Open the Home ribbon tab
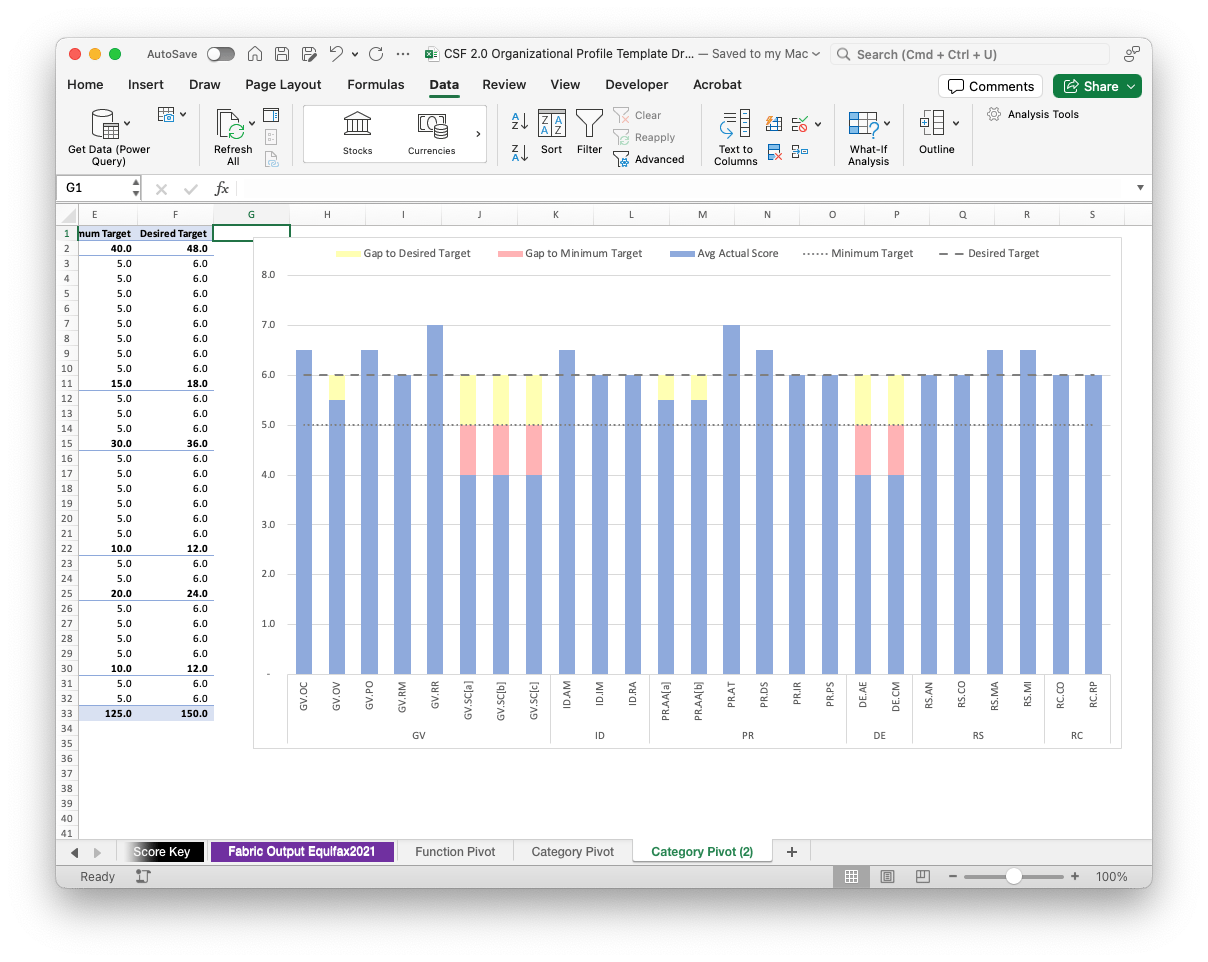 (x=85, y=85)
